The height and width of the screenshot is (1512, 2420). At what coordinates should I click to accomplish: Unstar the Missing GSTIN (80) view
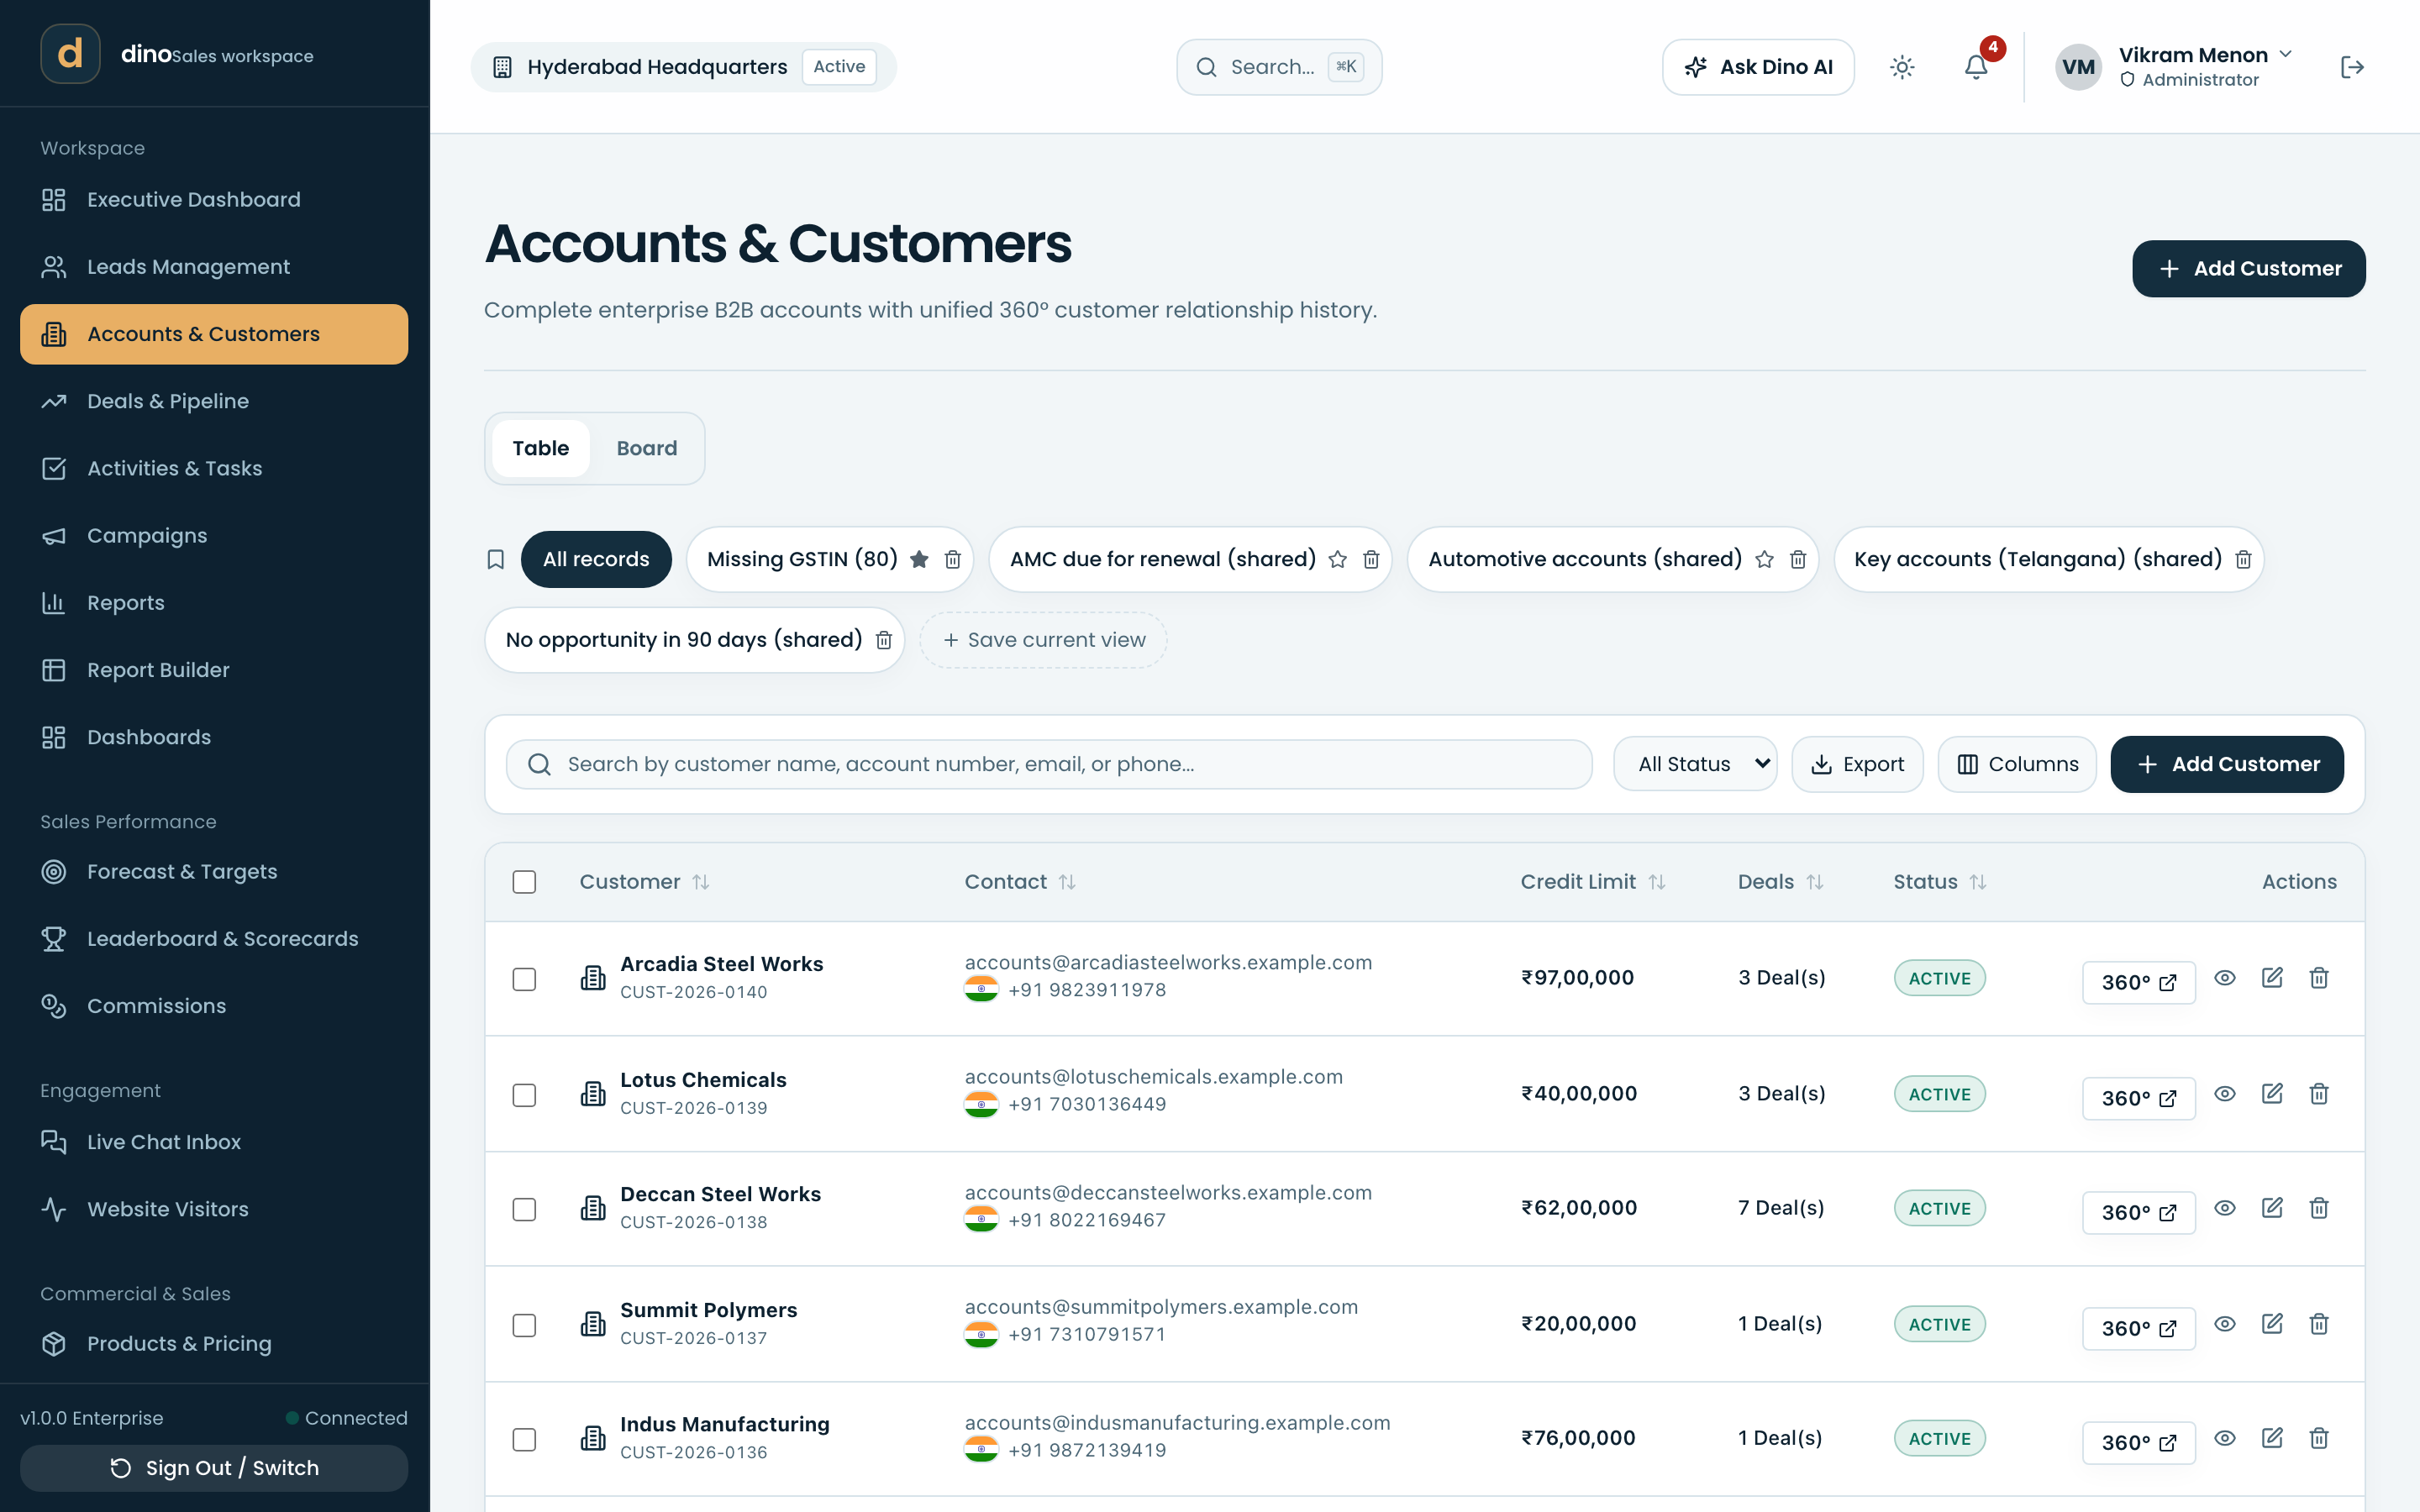919,559
